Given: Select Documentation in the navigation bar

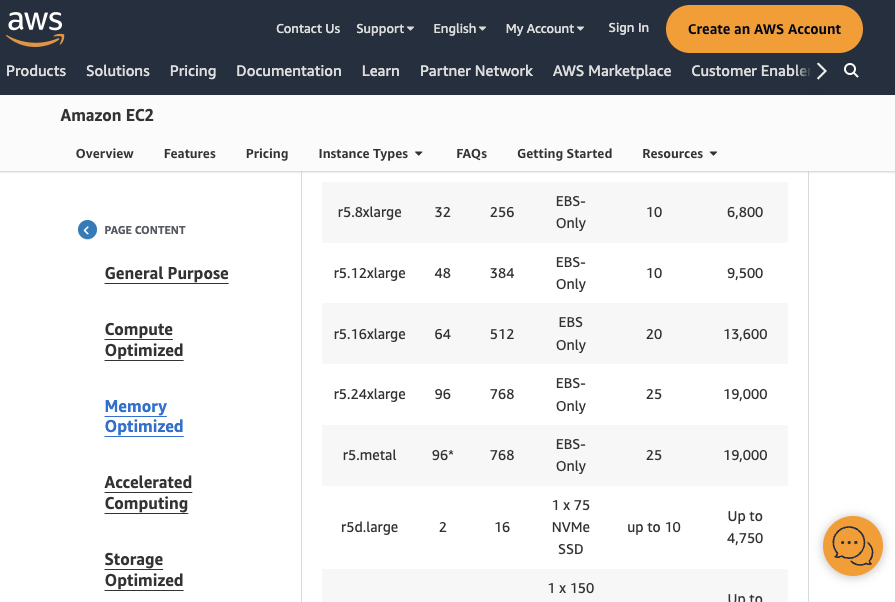Looking at the screenshot, I should pyautogui.click(x=289, y=71).
